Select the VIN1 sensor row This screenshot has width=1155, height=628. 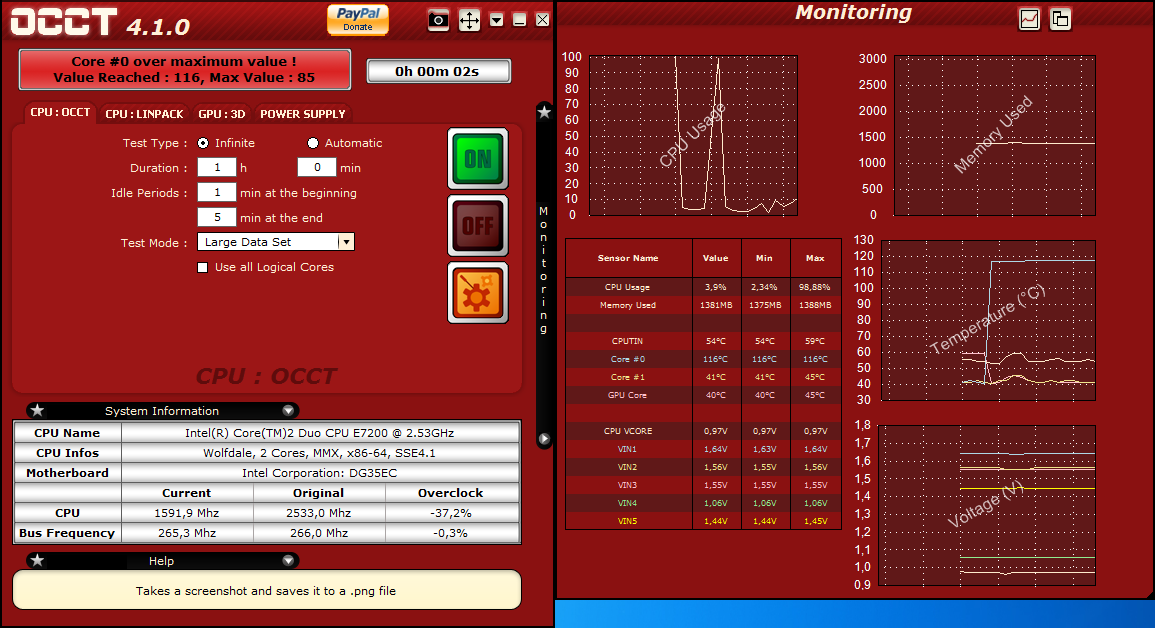[703, 449]
